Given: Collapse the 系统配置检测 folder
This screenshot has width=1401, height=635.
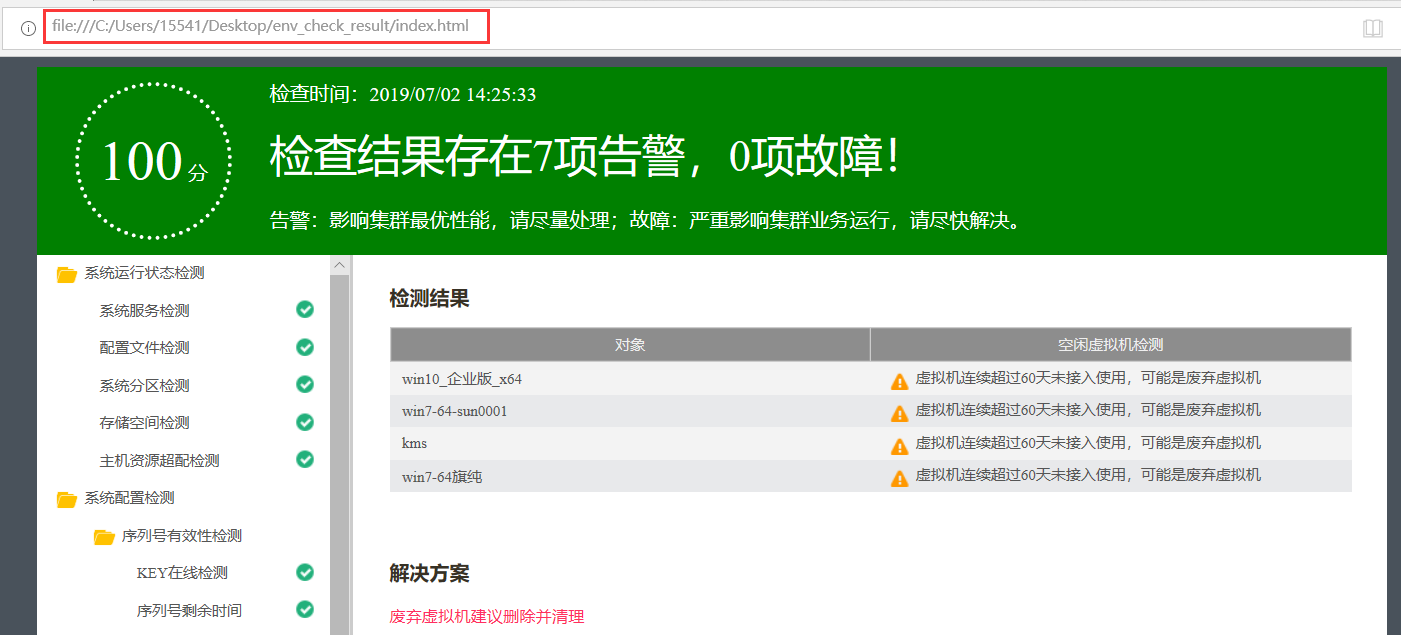Looking at the screenshot, I should (67, 498).
